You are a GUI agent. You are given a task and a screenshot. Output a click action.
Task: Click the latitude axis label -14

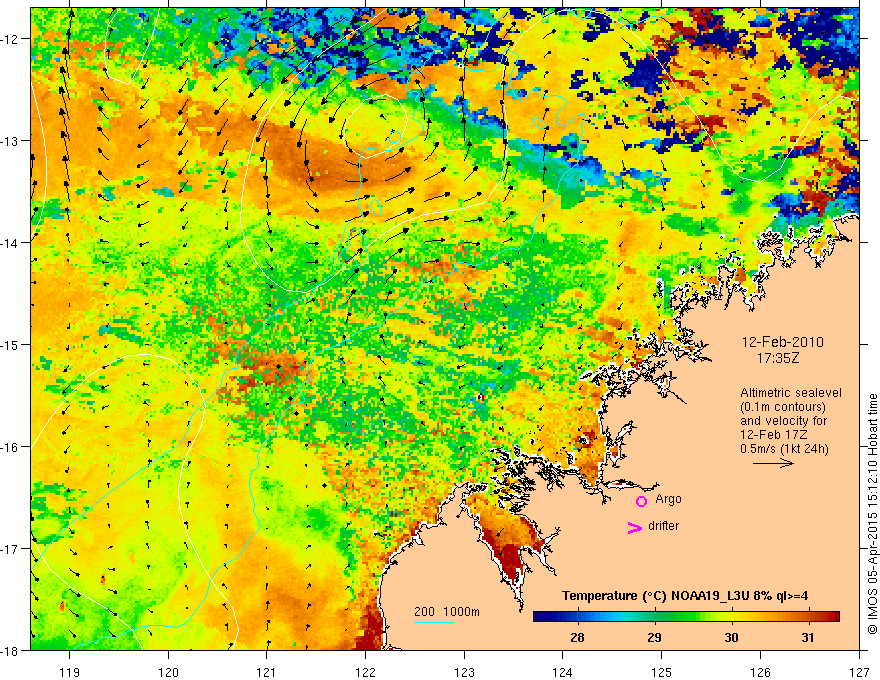pos(10,243)
